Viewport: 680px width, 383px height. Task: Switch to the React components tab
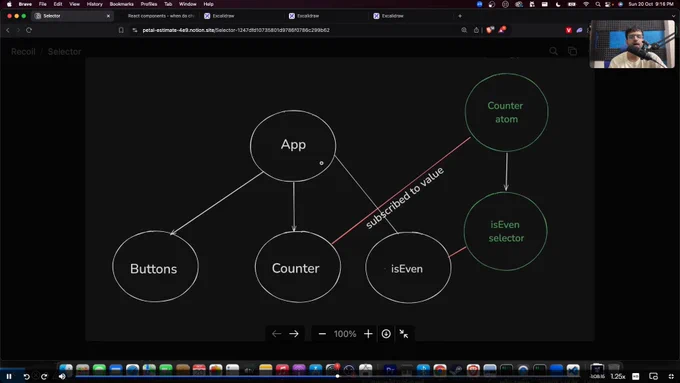click(x=160, y=16)
